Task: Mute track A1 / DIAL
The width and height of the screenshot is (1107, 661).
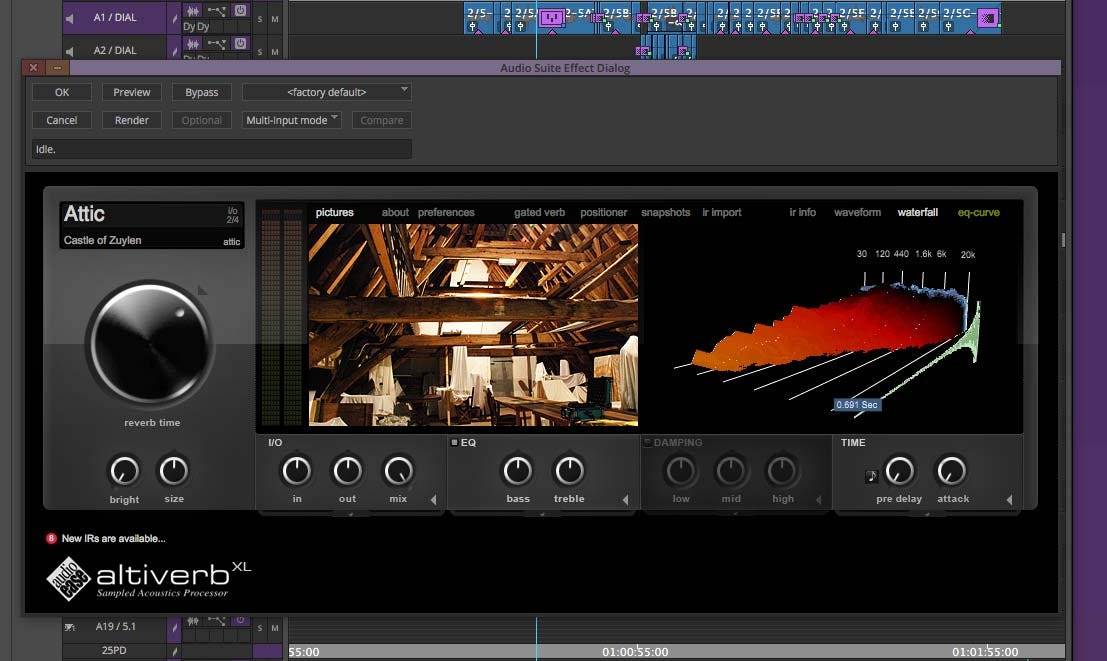Action: click(275, 19)
